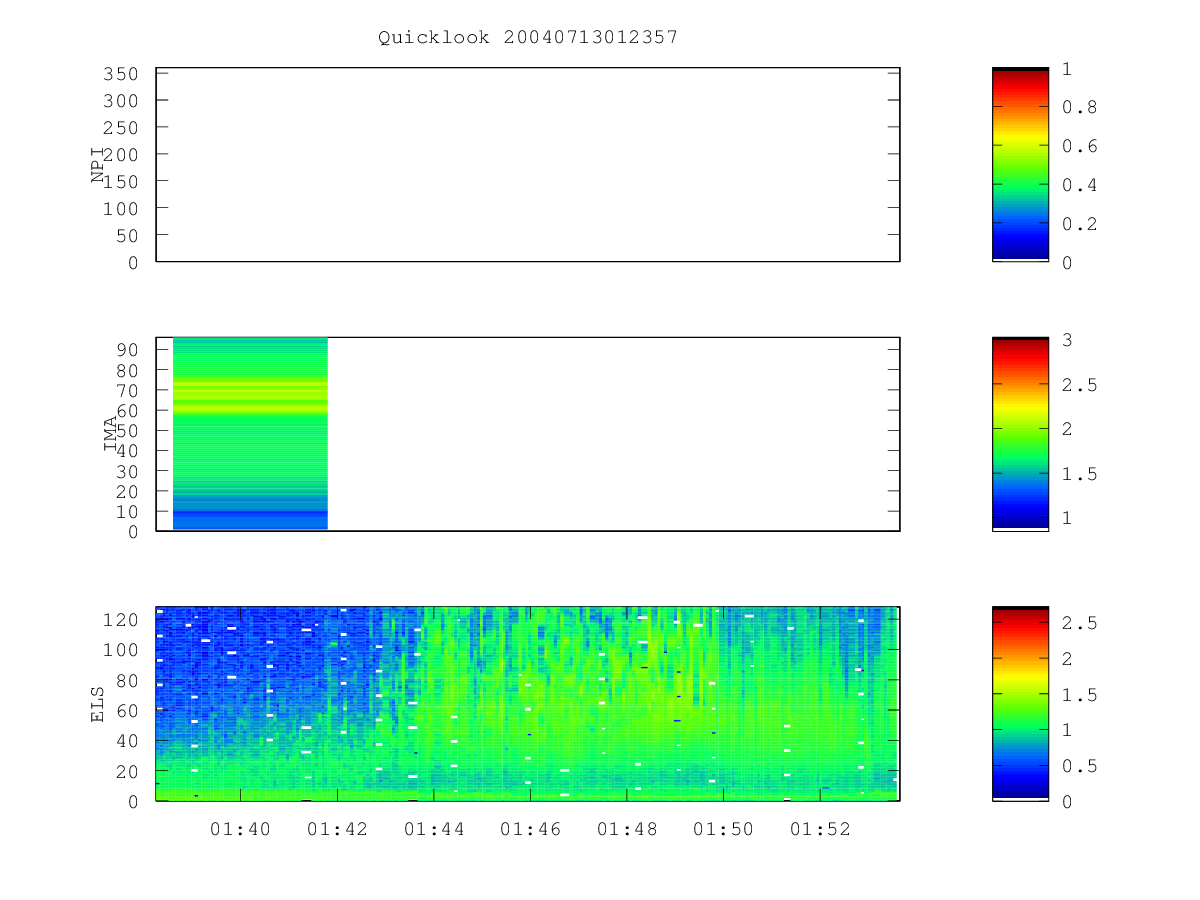Click the IMA panel colorbar
The width and height of the screenshot is (1200, 900).
pos(1020,434)
